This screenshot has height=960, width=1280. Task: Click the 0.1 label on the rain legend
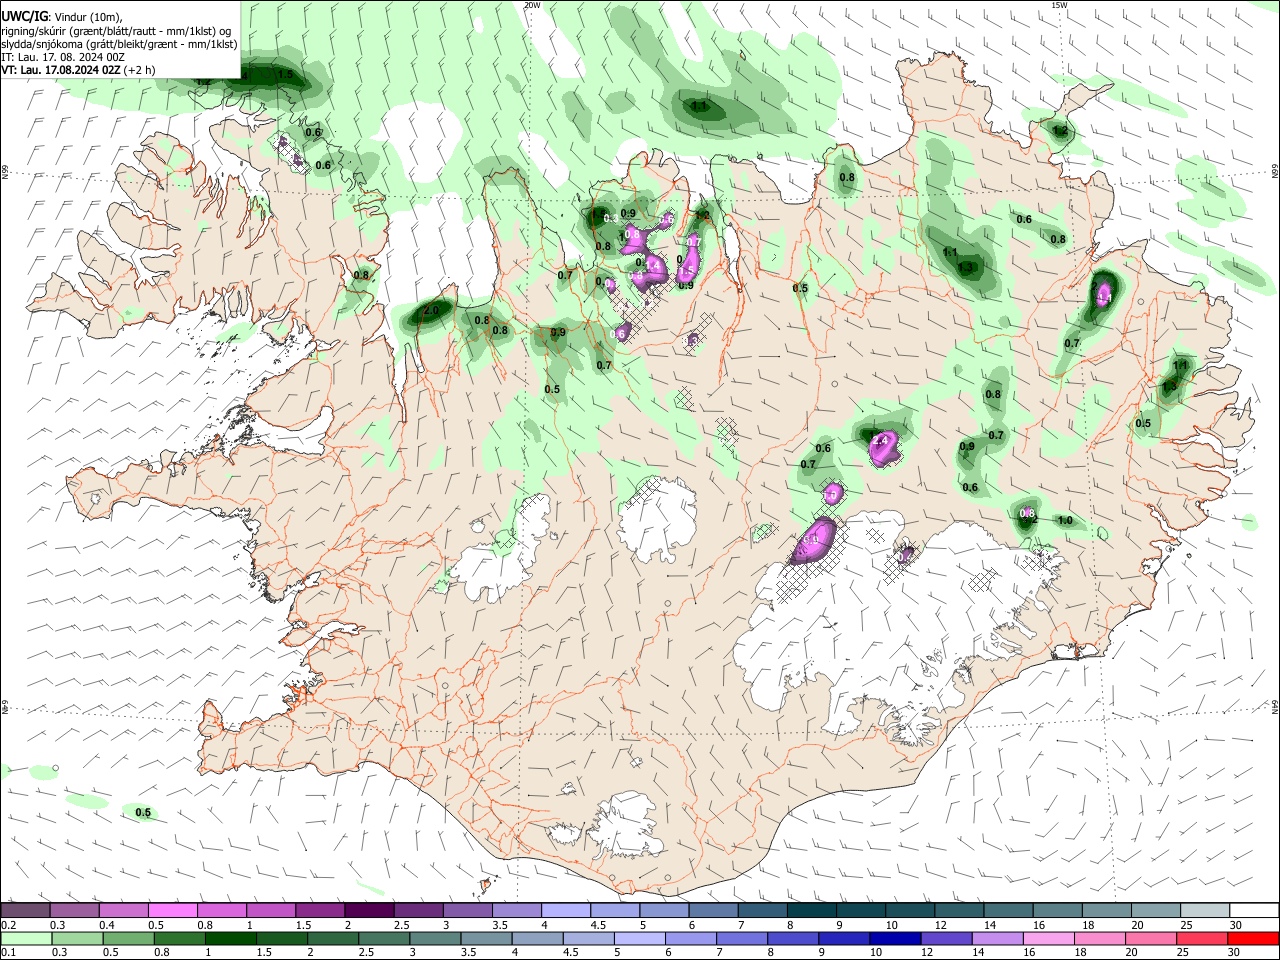click(8, 954)
